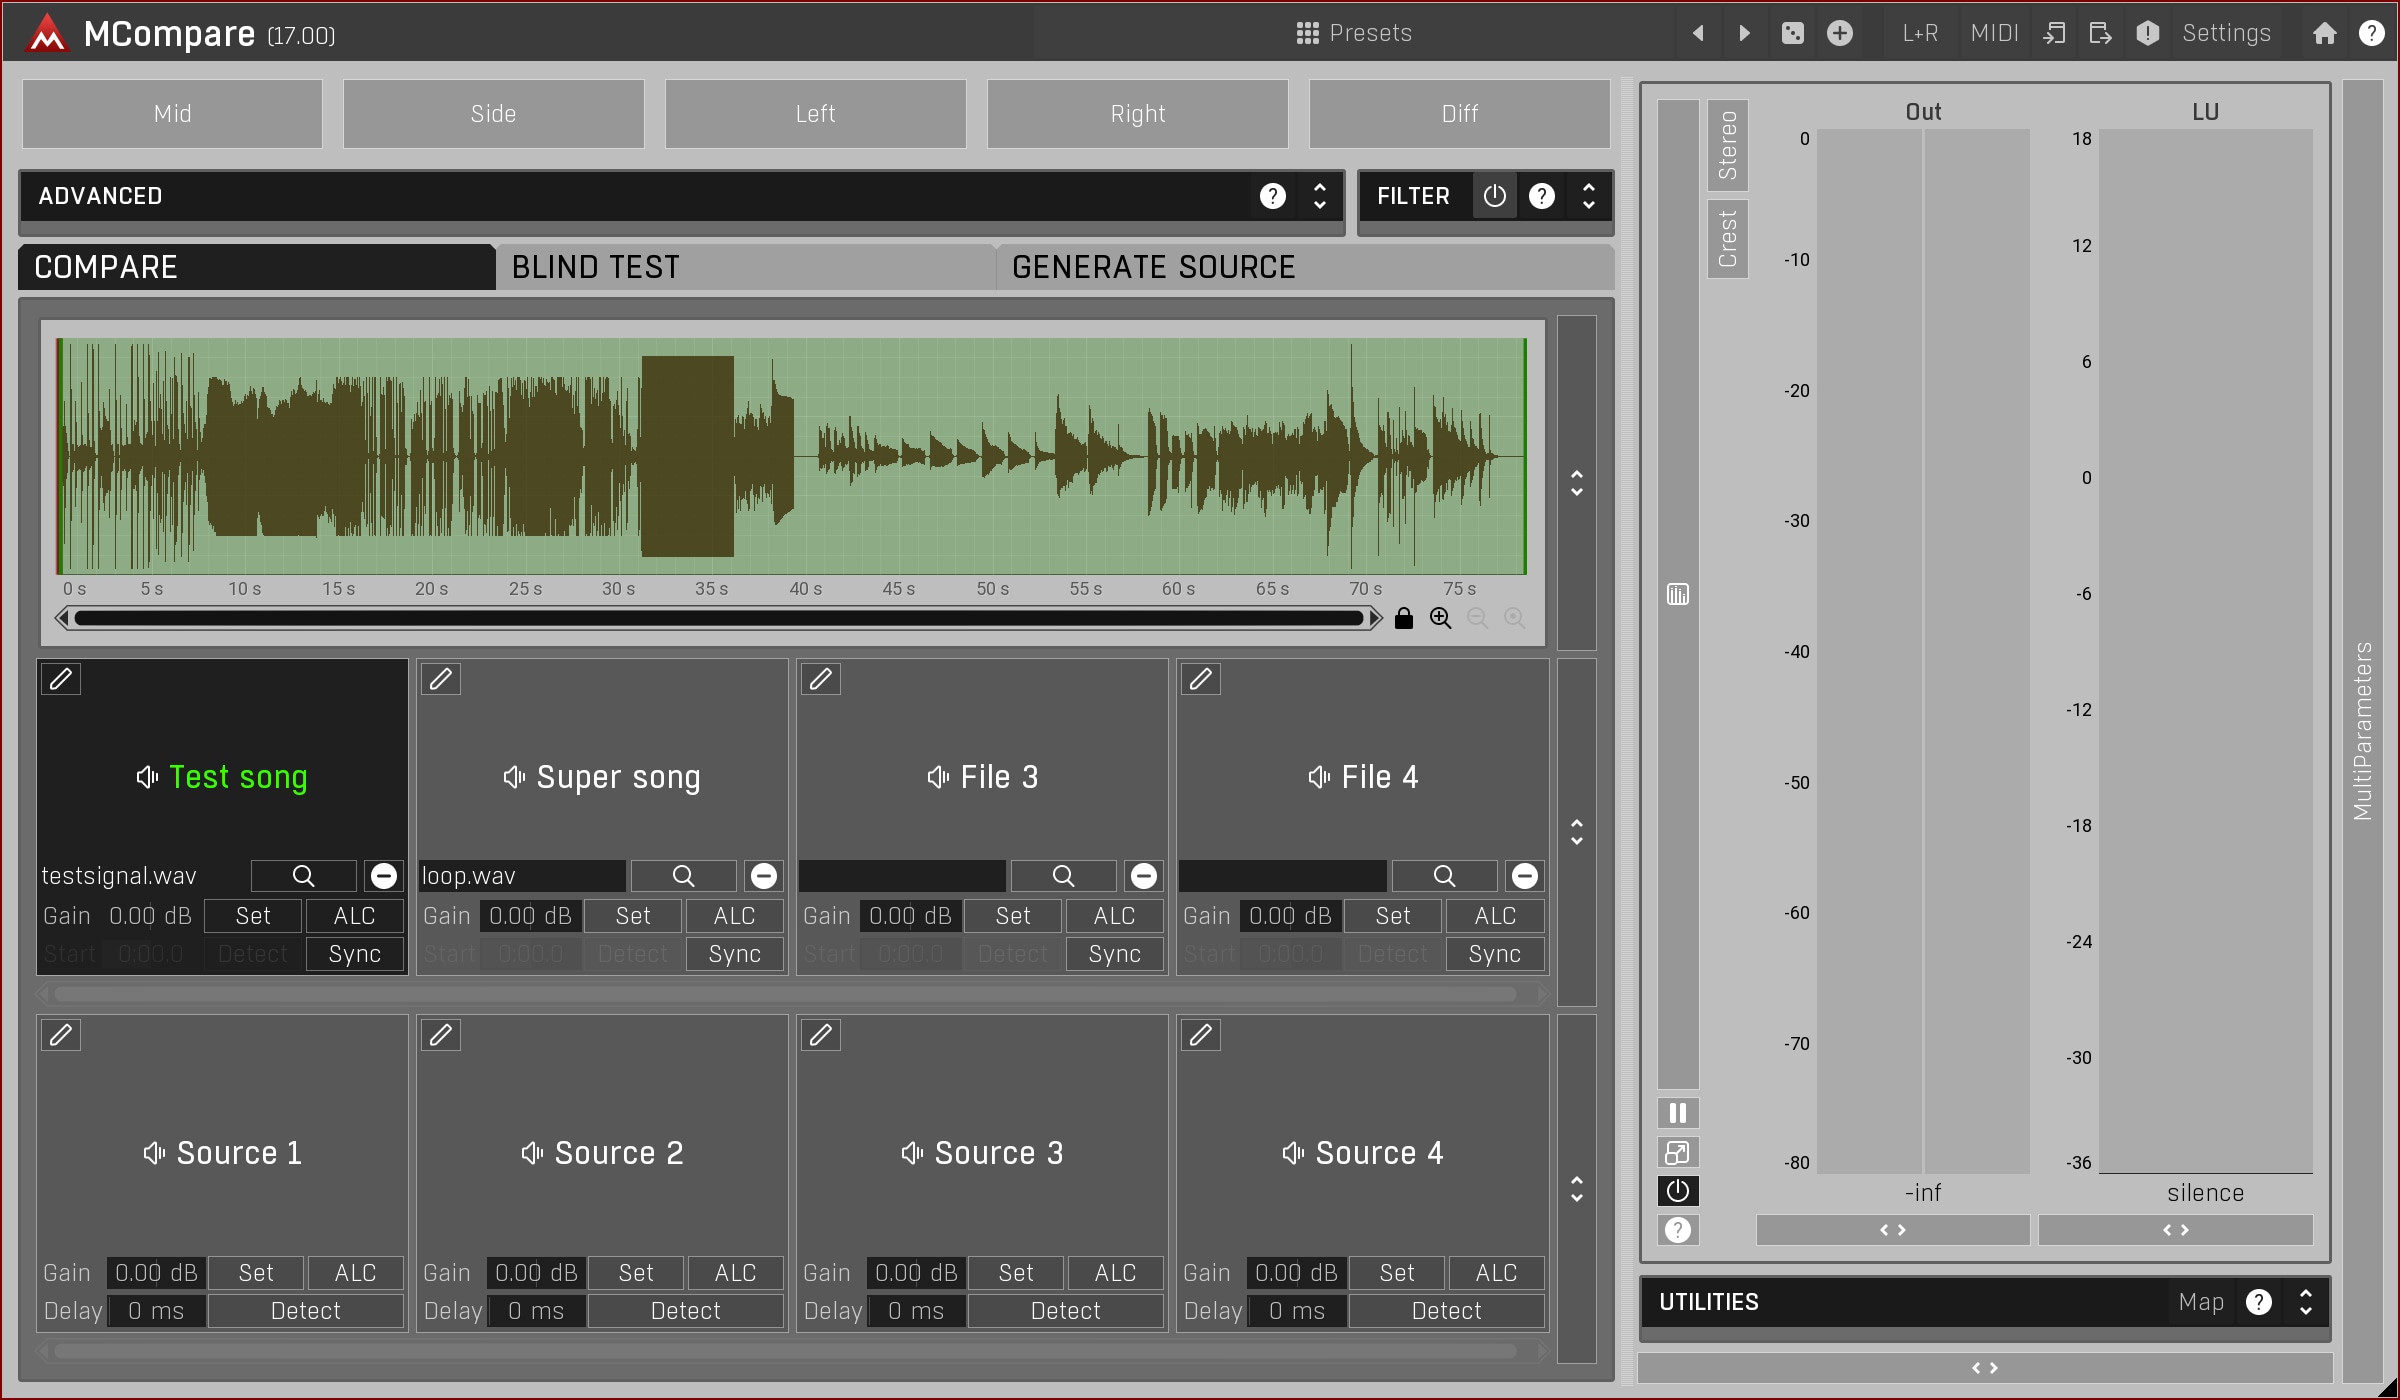Browse file for Super song slot
This screenshot has width=2400, height=1400.
683,876
